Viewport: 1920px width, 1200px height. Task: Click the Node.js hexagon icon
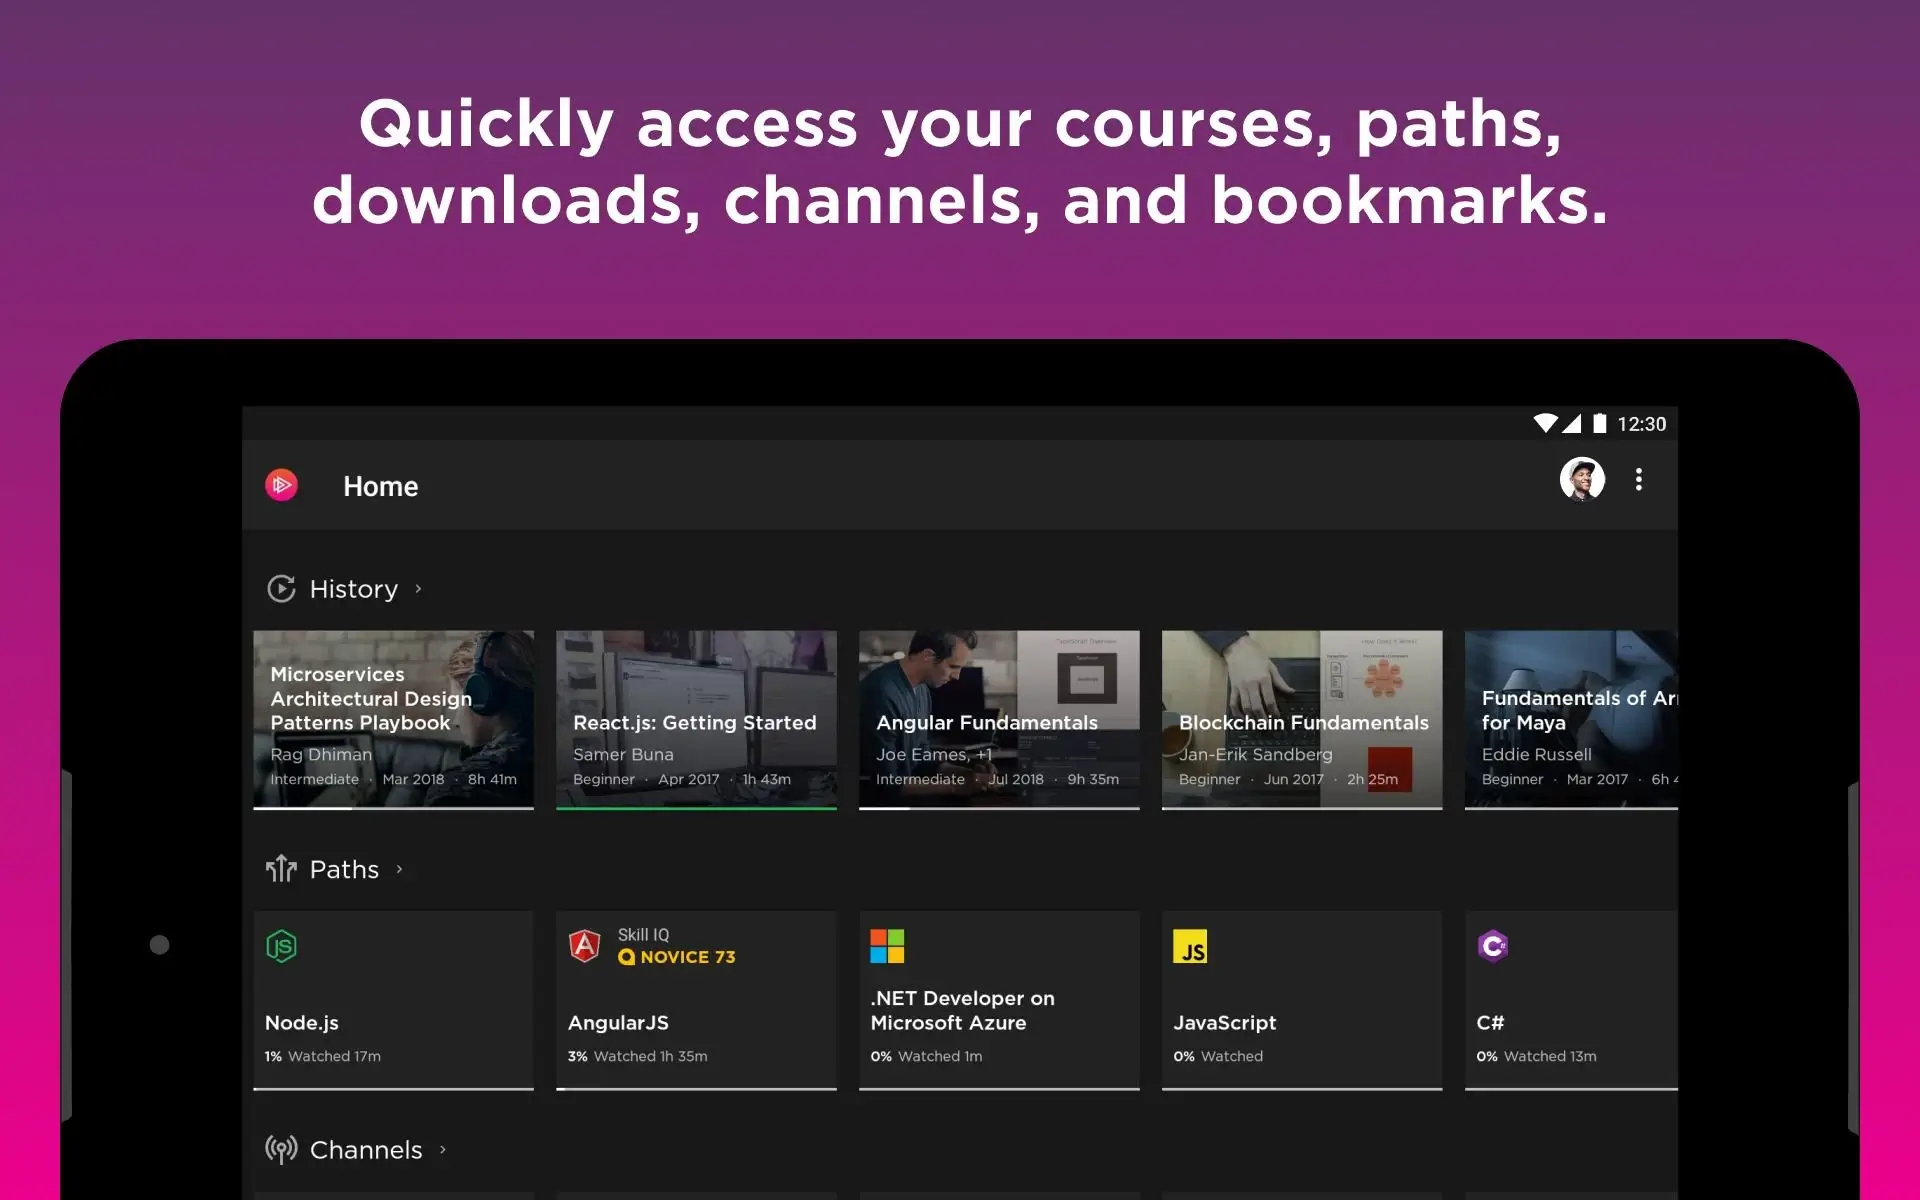point(281,946)
